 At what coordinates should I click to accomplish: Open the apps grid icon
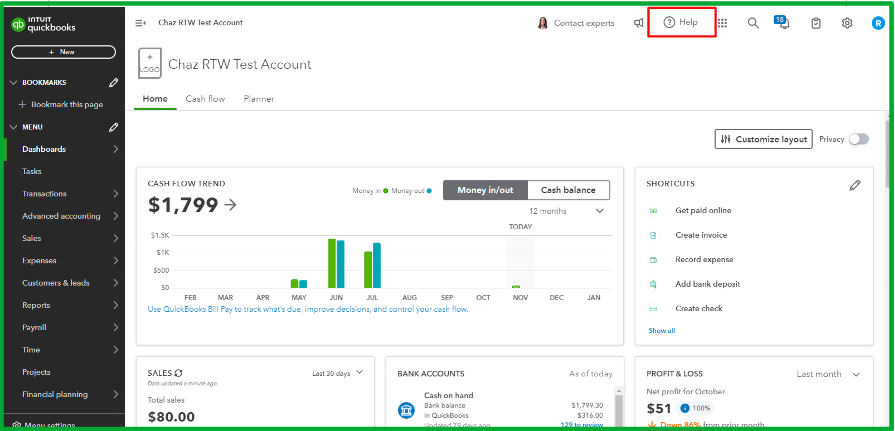coord(723,23)
